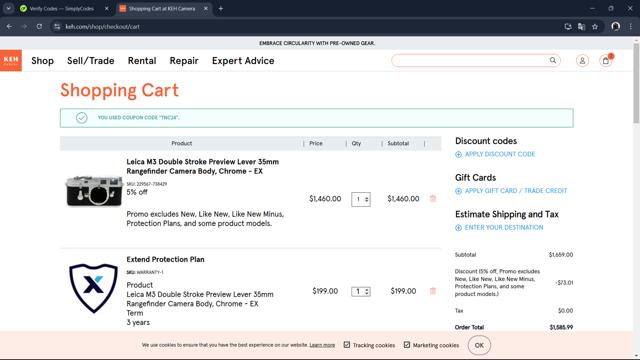Open the Sell/Trade menu
The width and height of the screenshot is (640, 360).
pyautogui.click(x=91, y=61)
